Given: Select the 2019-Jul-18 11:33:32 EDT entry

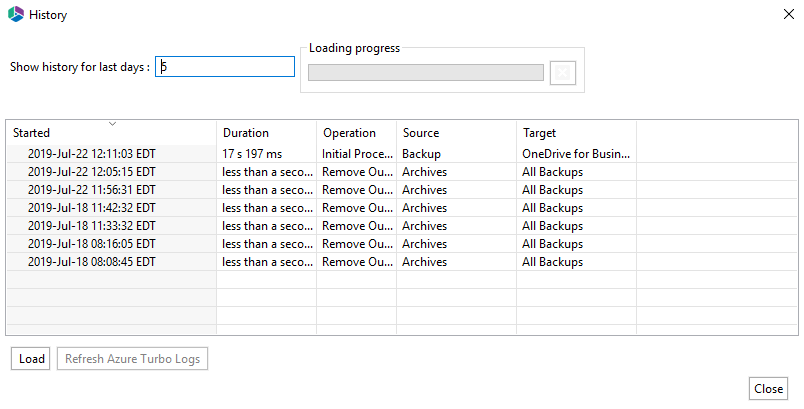Looking at the screenshot, I should [x=92, y=226].
